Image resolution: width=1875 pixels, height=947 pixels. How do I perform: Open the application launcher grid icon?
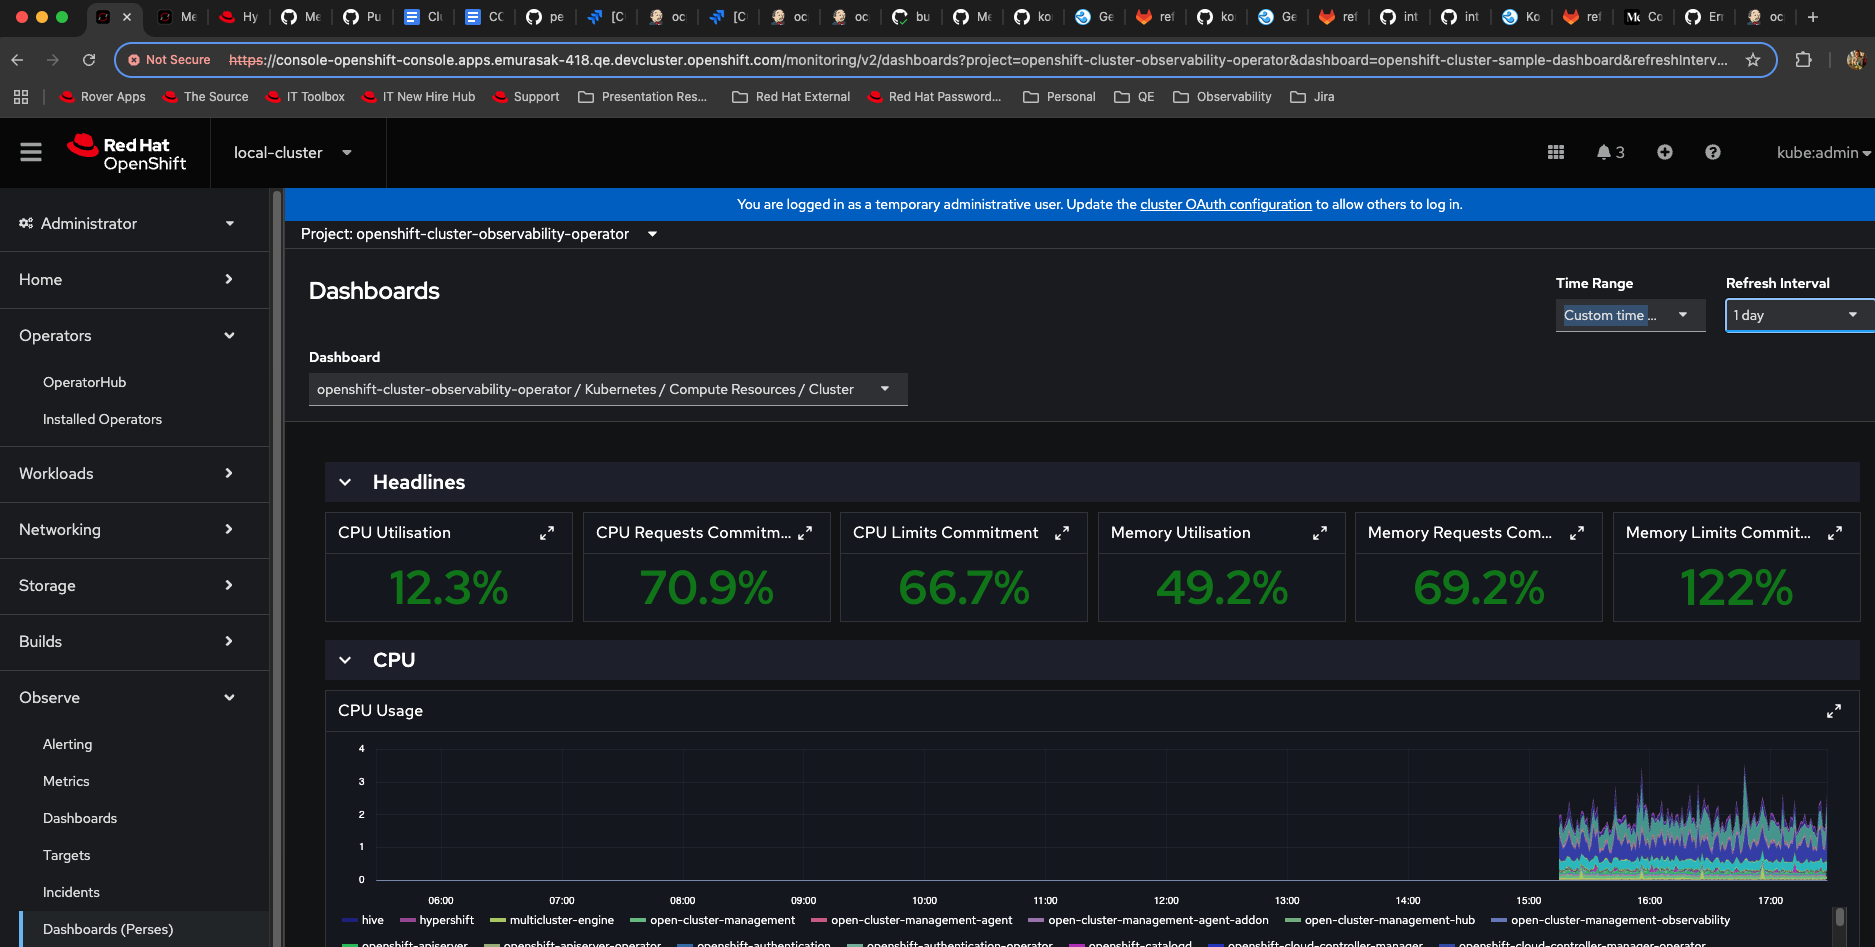(1556, 152)
